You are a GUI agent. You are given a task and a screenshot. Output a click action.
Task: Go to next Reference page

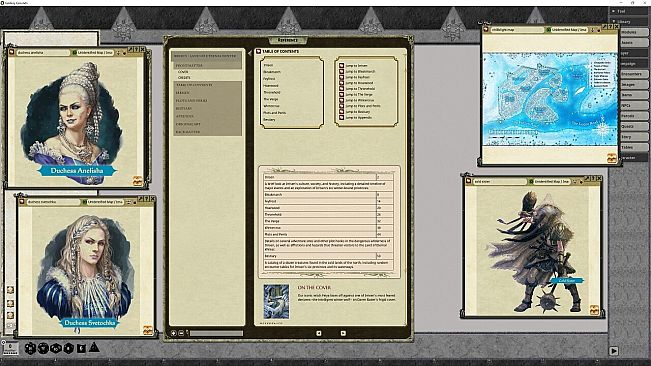[343, 333]
